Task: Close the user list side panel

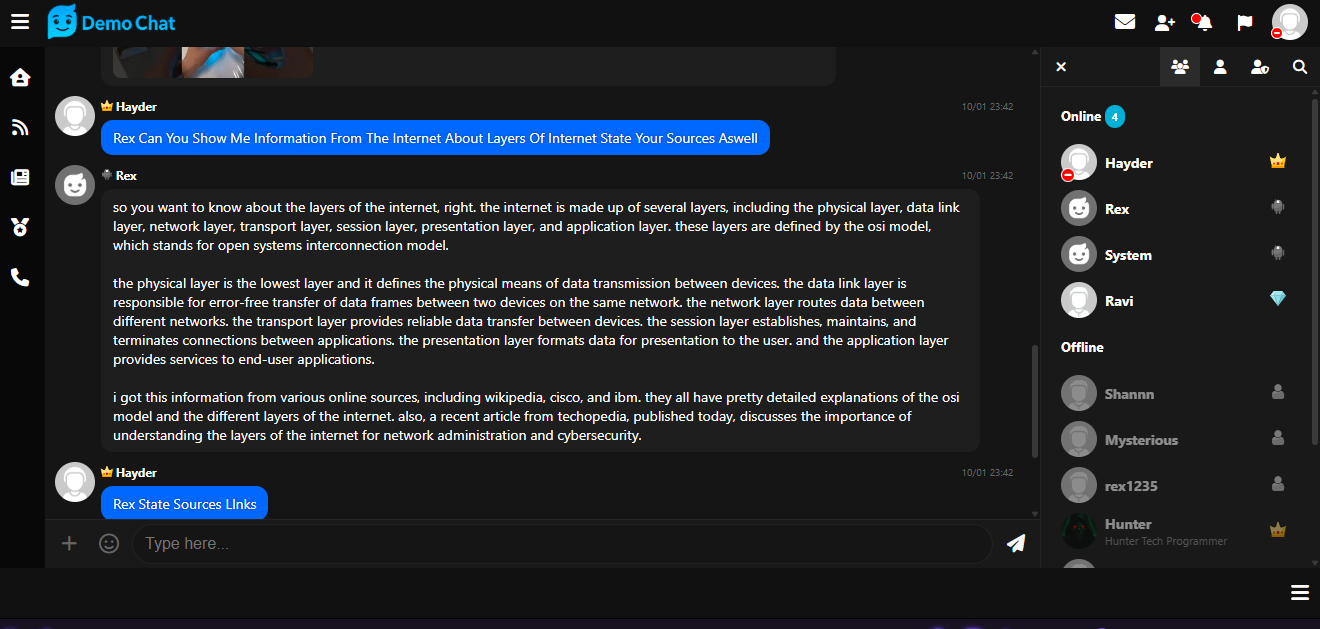Action: point(1061,67)
